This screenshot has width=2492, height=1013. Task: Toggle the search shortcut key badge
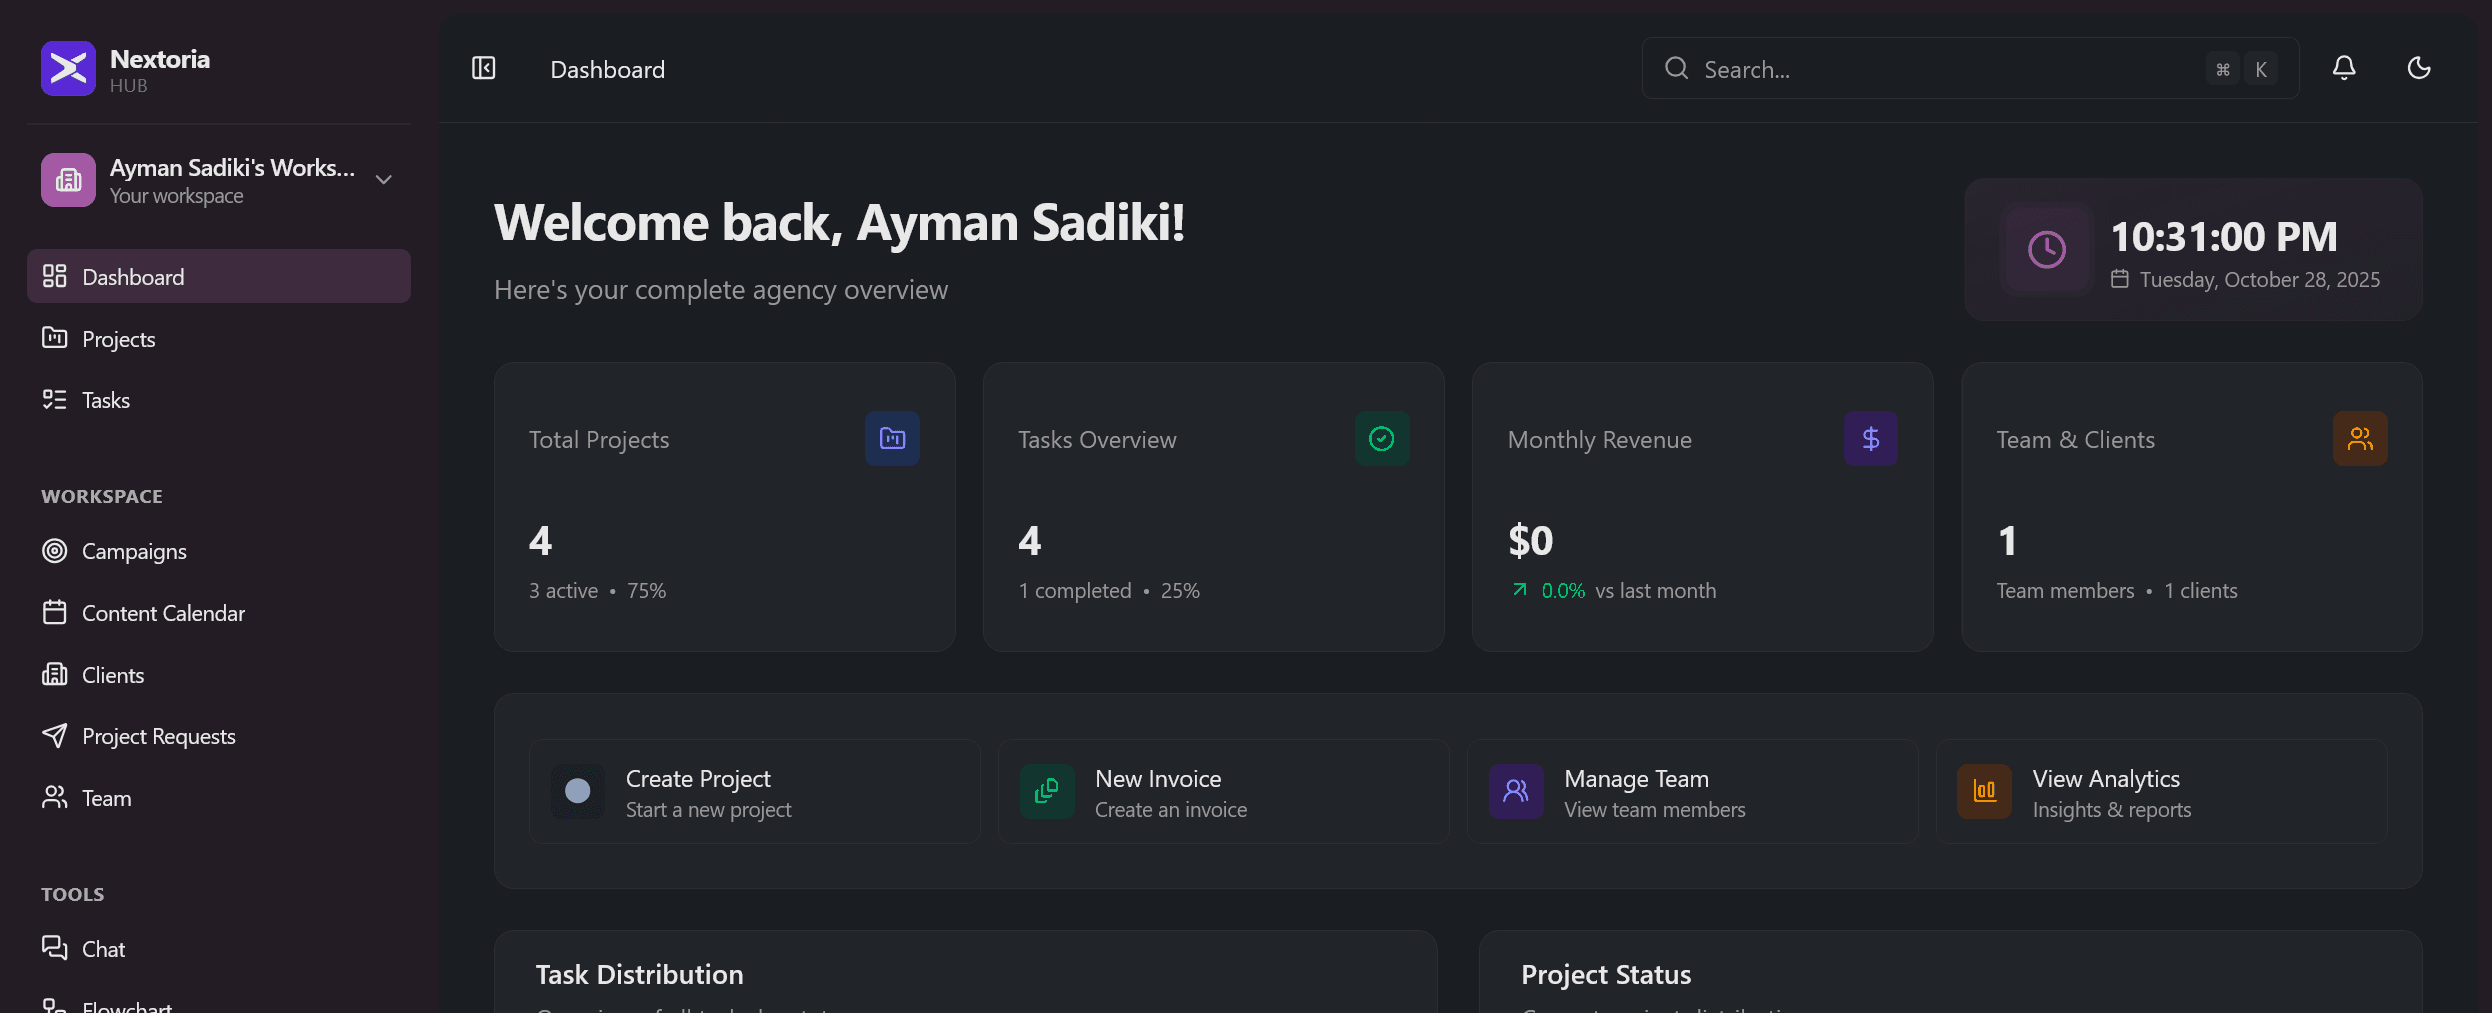click(x=2240, y=69)
